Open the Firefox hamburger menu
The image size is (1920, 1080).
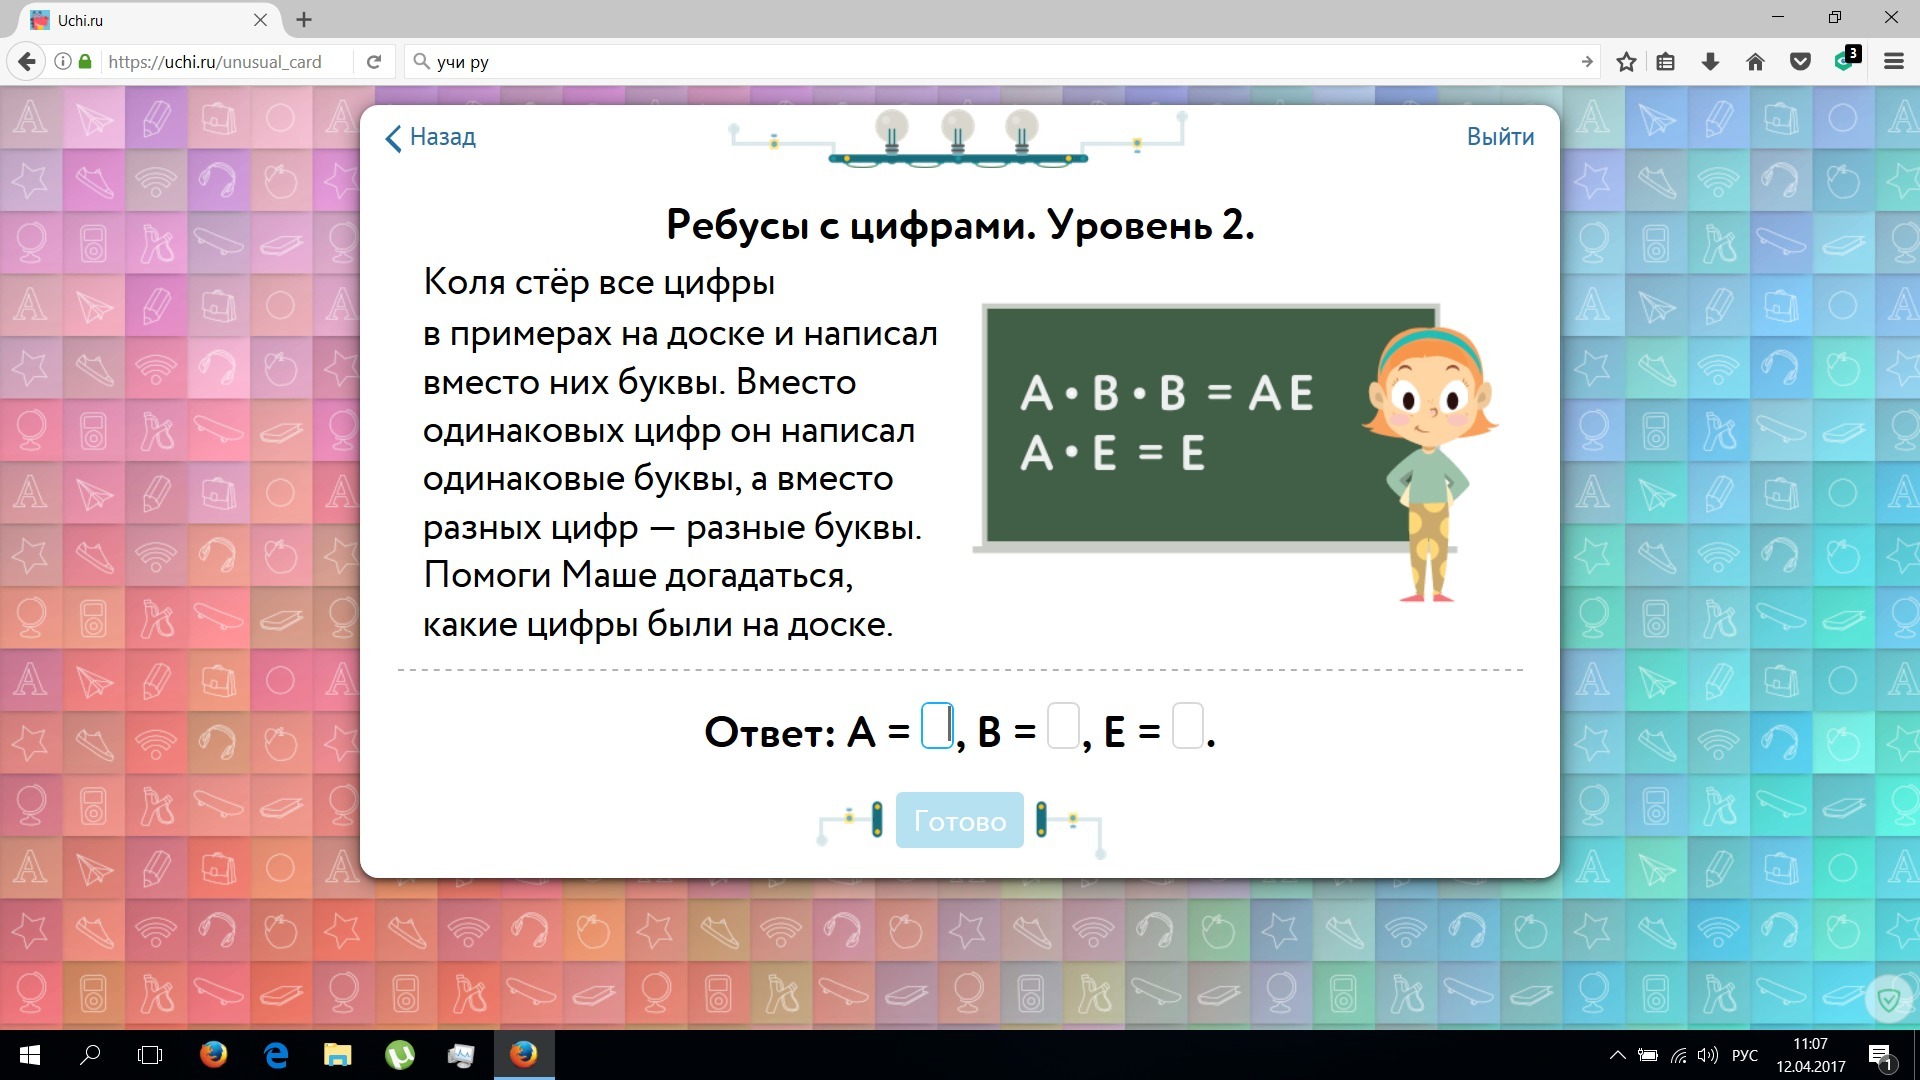click(x=1893, y=62)
